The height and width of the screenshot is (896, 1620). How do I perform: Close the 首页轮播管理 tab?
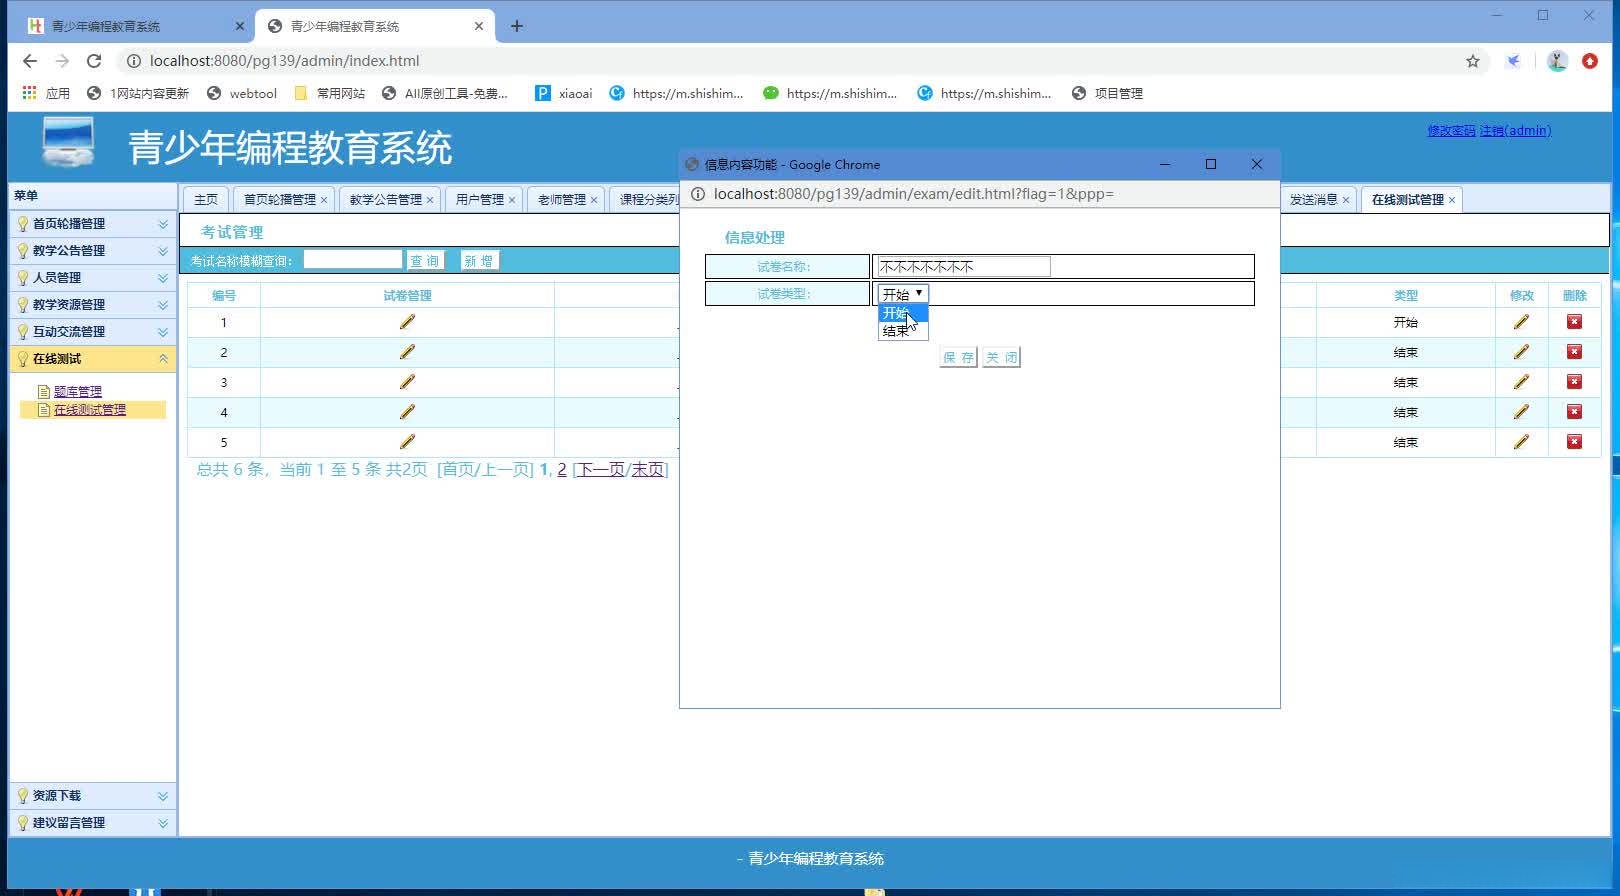[x=324, y=200]
